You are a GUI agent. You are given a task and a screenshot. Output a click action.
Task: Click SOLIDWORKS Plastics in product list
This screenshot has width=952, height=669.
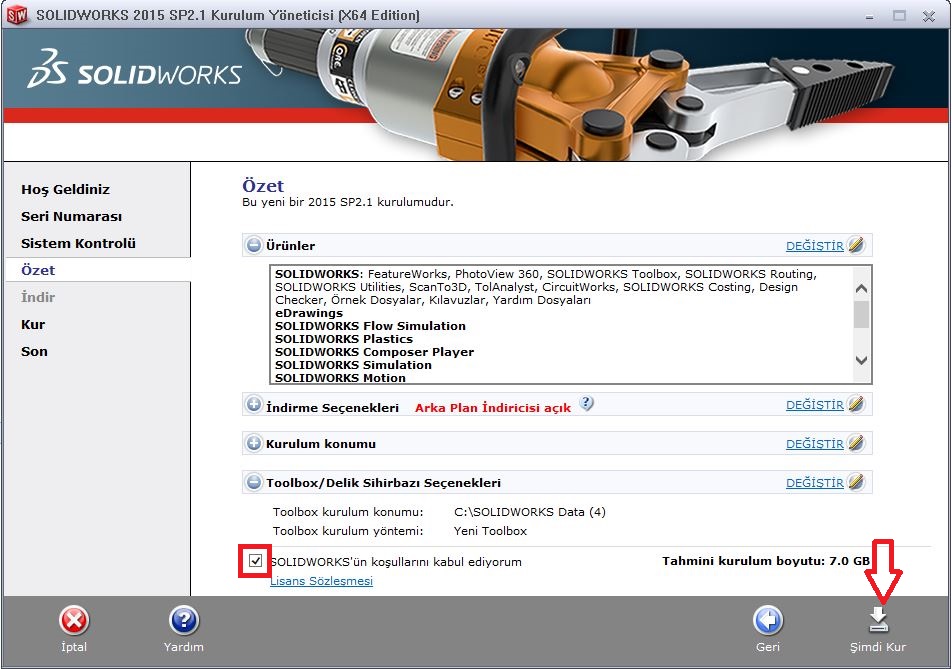pos(344,339)
